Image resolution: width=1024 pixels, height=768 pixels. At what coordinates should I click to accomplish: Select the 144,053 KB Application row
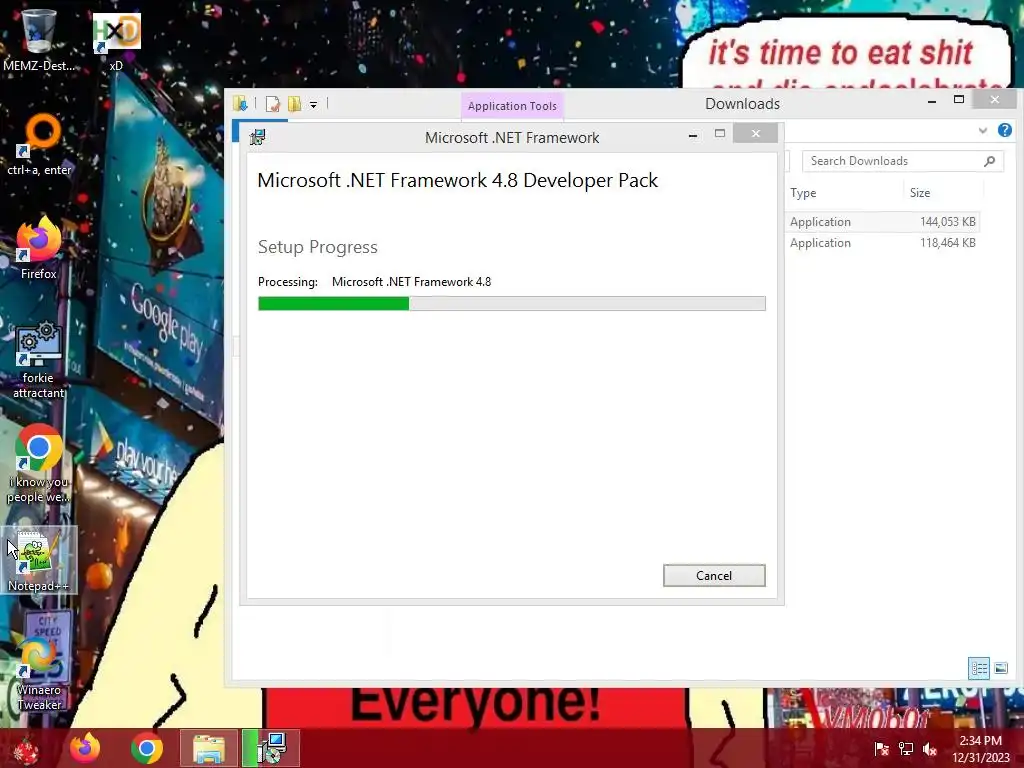[882, 222]
